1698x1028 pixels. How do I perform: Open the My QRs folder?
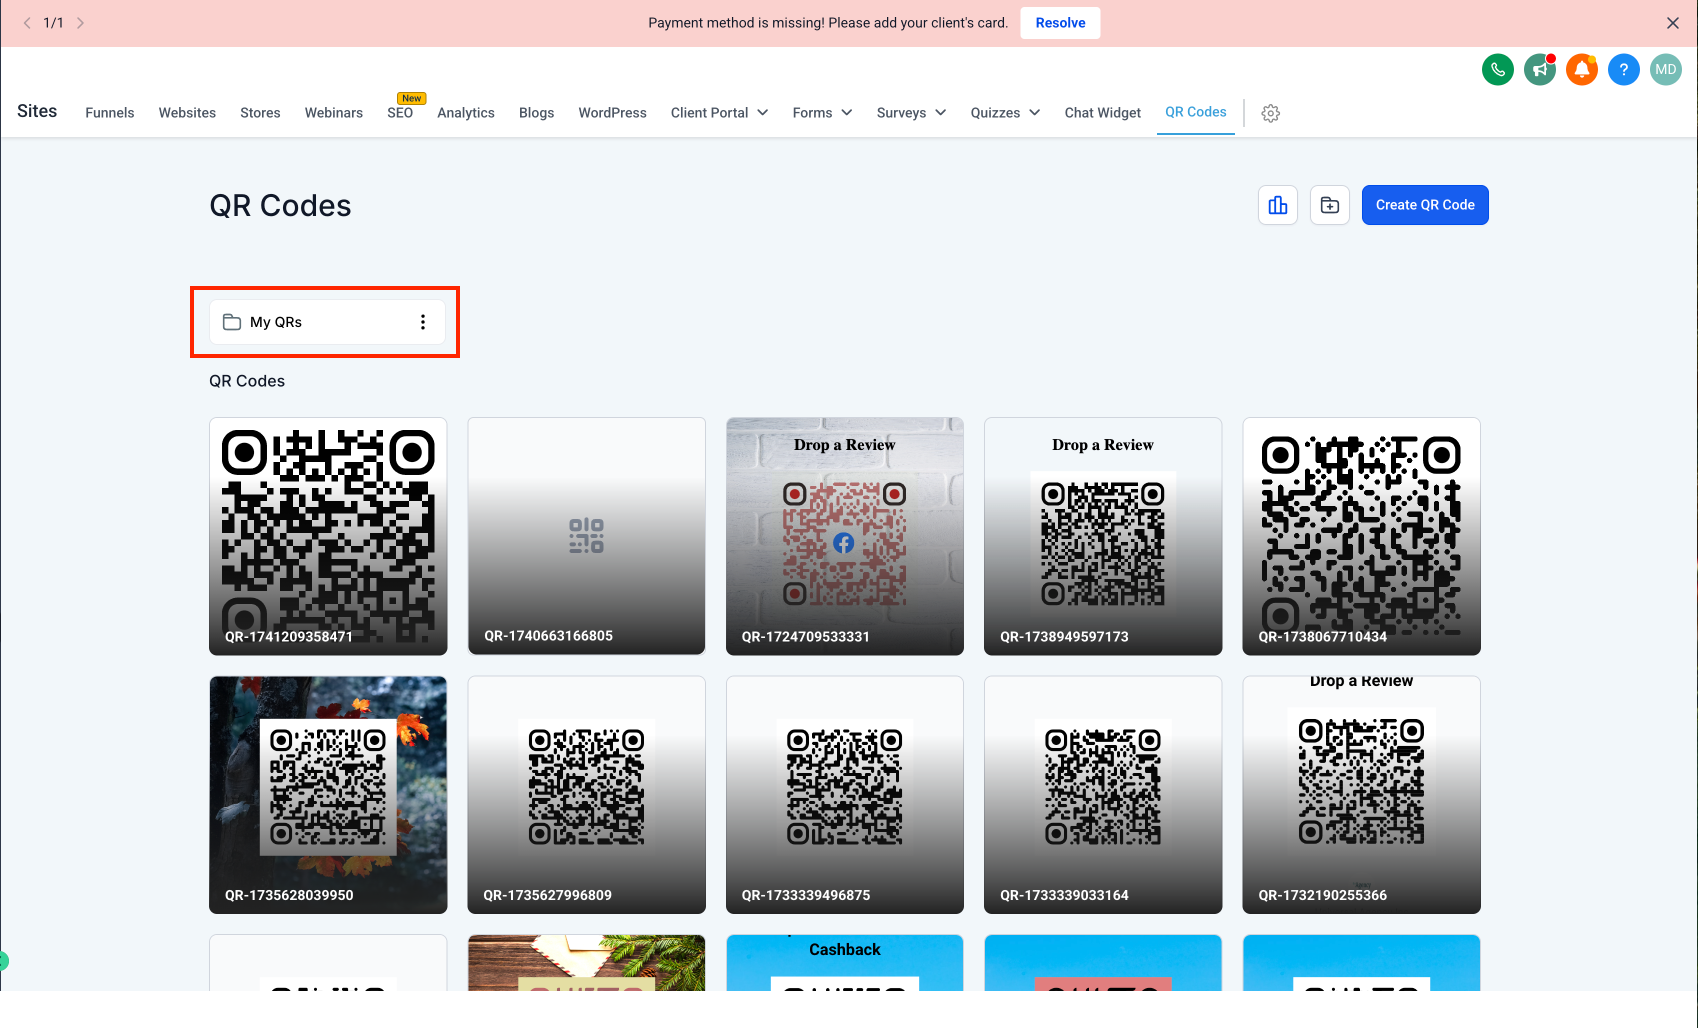pyautogui.click(x=276, y=322)
